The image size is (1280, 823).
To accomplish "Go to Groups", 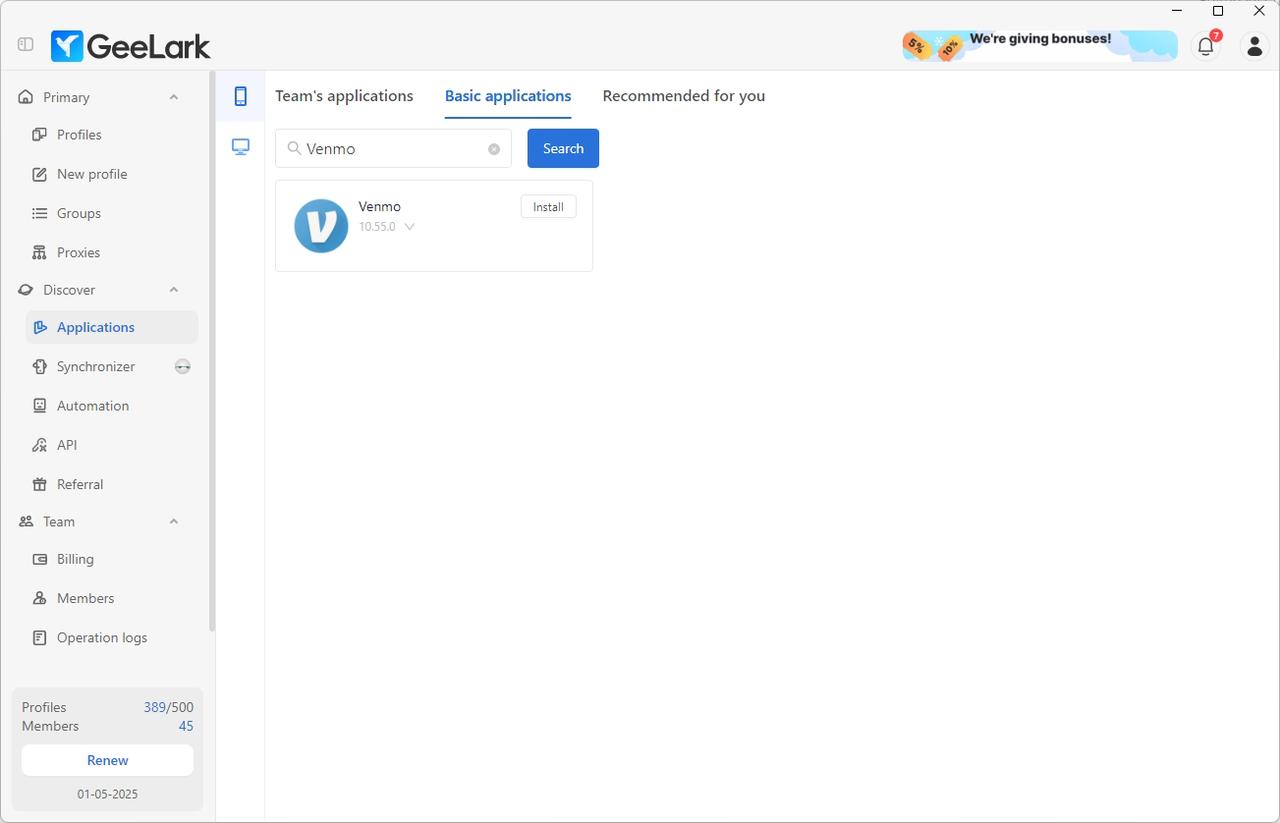I will 112,213.
